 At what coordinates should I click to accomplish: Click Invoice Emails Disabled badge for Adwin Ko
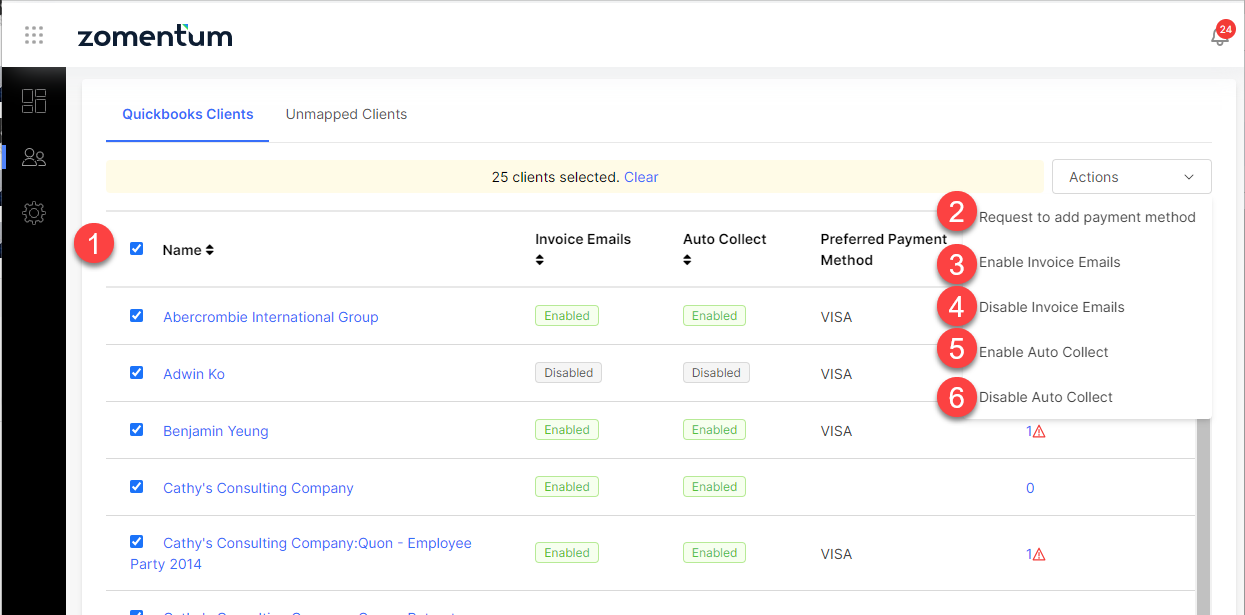coord(568,373)
